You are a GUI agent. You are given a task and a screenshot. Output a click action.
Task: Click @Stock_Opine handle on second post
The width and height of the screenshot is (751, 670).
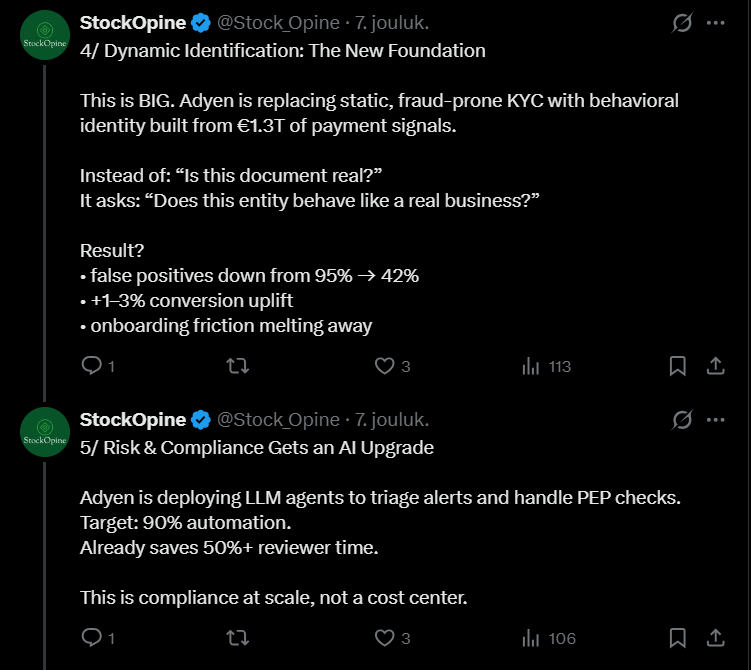pyautogui.click(x=278, y=419)
